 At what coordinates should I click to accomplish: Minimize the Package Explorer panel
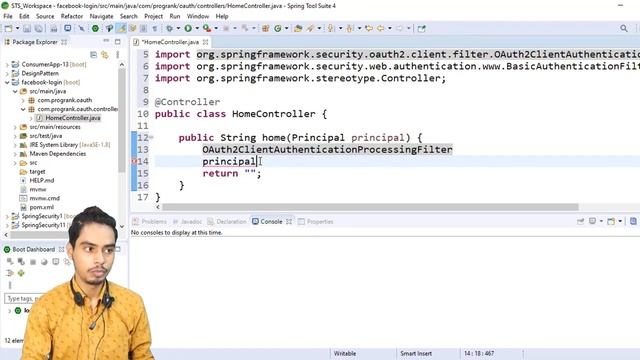[106, 41]
